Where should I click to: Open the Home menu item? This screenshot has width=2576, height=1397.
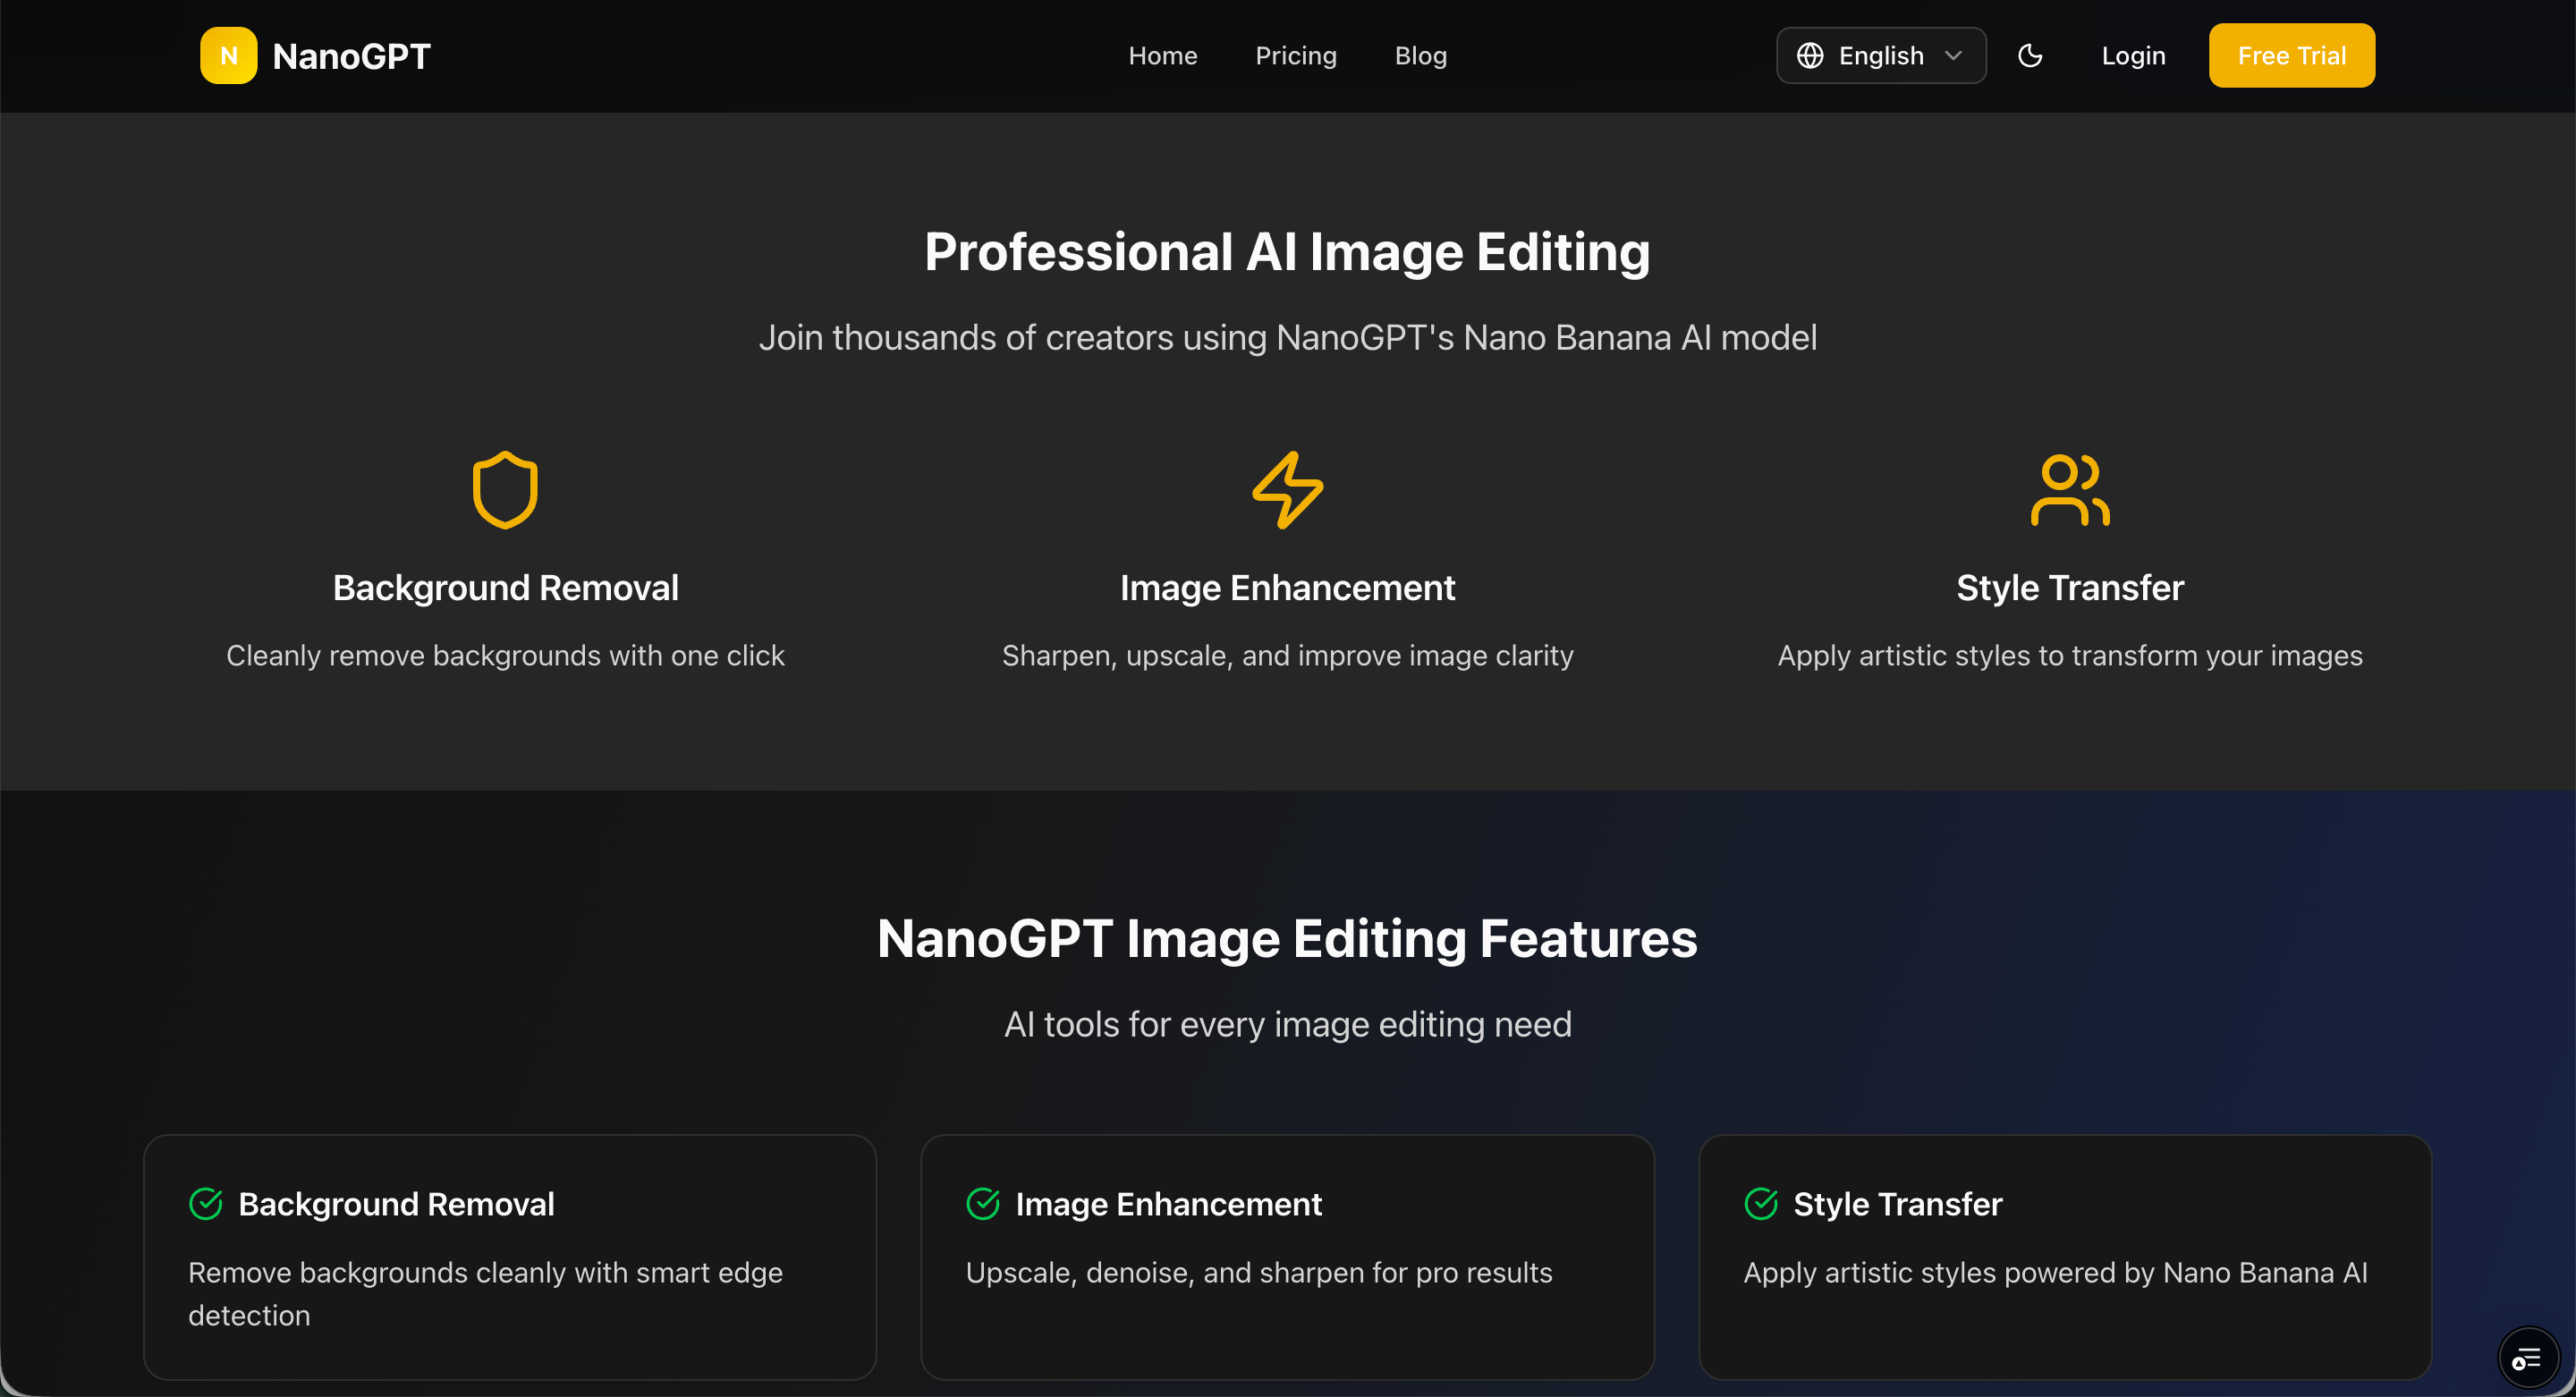[x=1163, y=55]
